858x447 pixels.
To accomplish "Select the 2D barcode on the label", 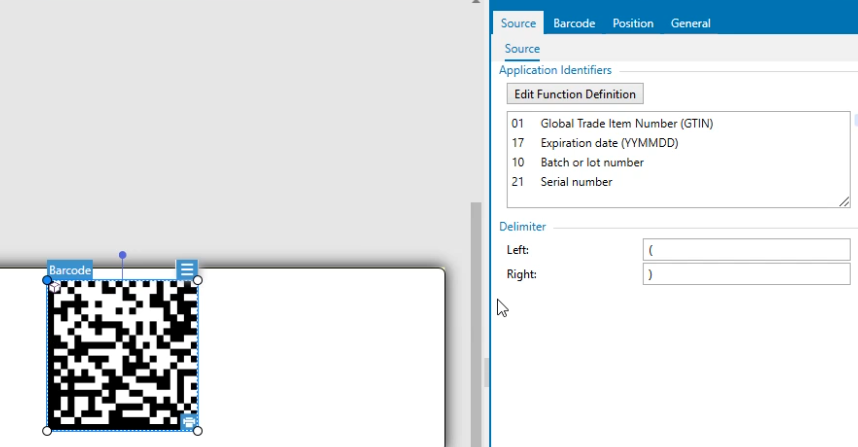I will click(x=120, y=355).
